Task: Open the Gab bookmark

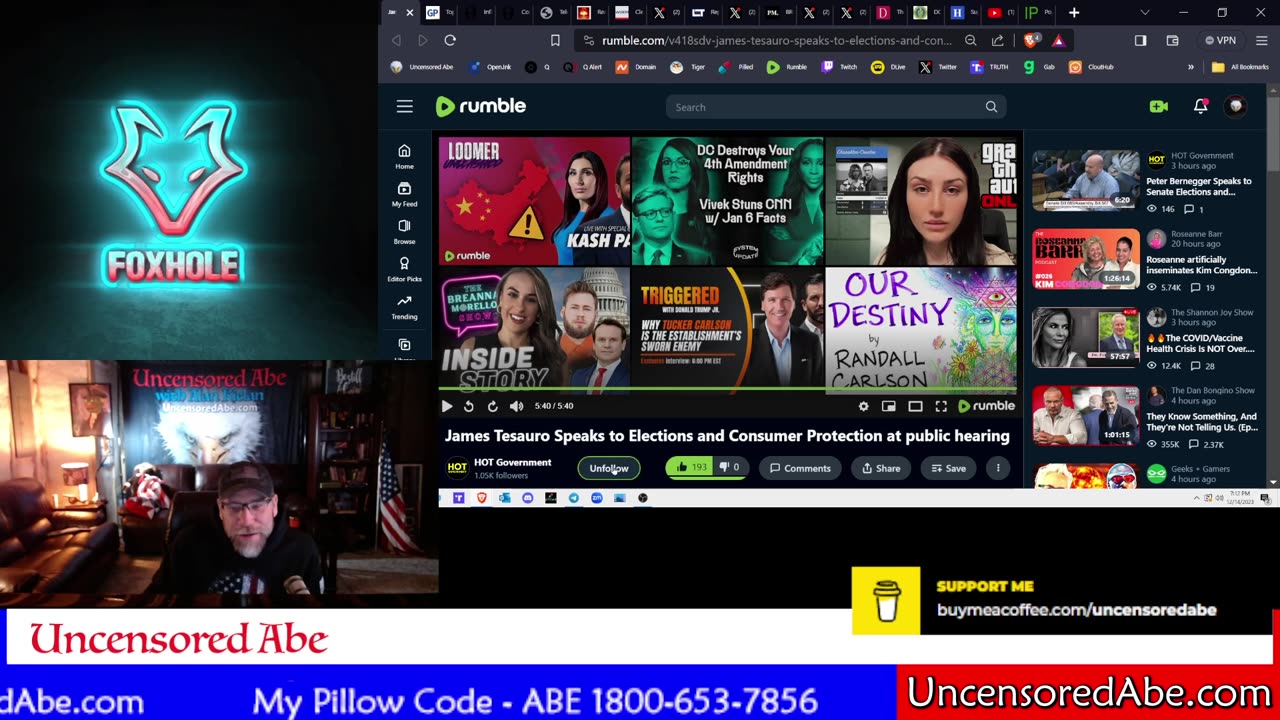Action: pyautogui.click(x=1039, y=67)
